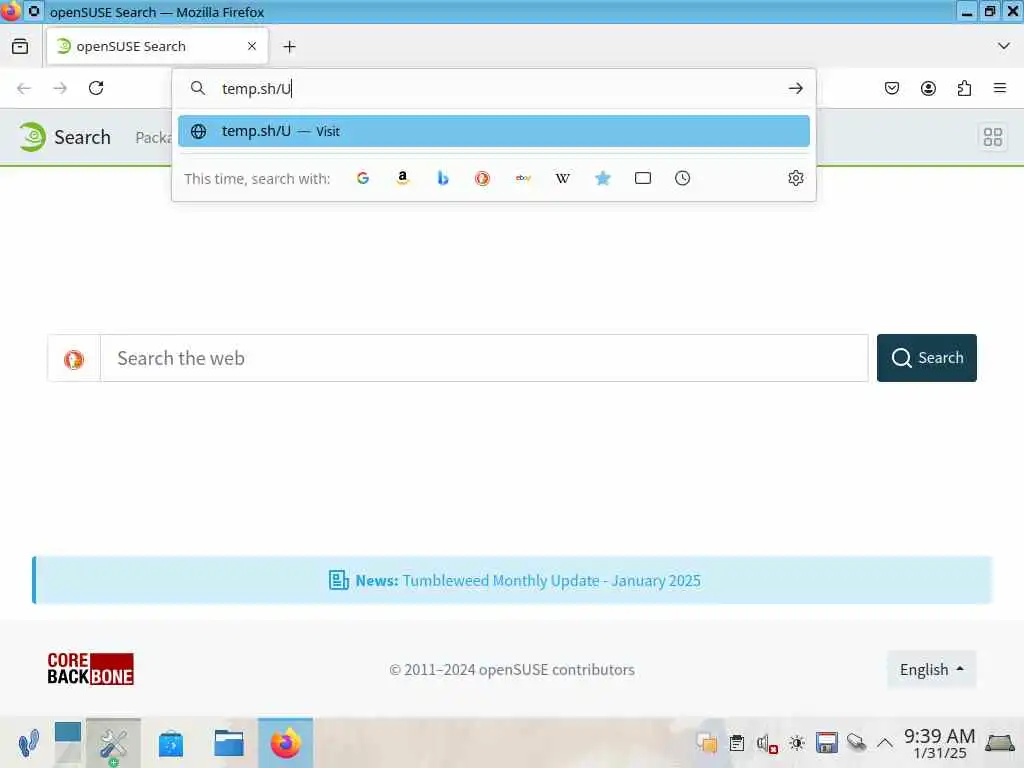The height and width of the screenshot is (768, 1024).
Task: Open muted audio volume tray icon
Action: 767,743
